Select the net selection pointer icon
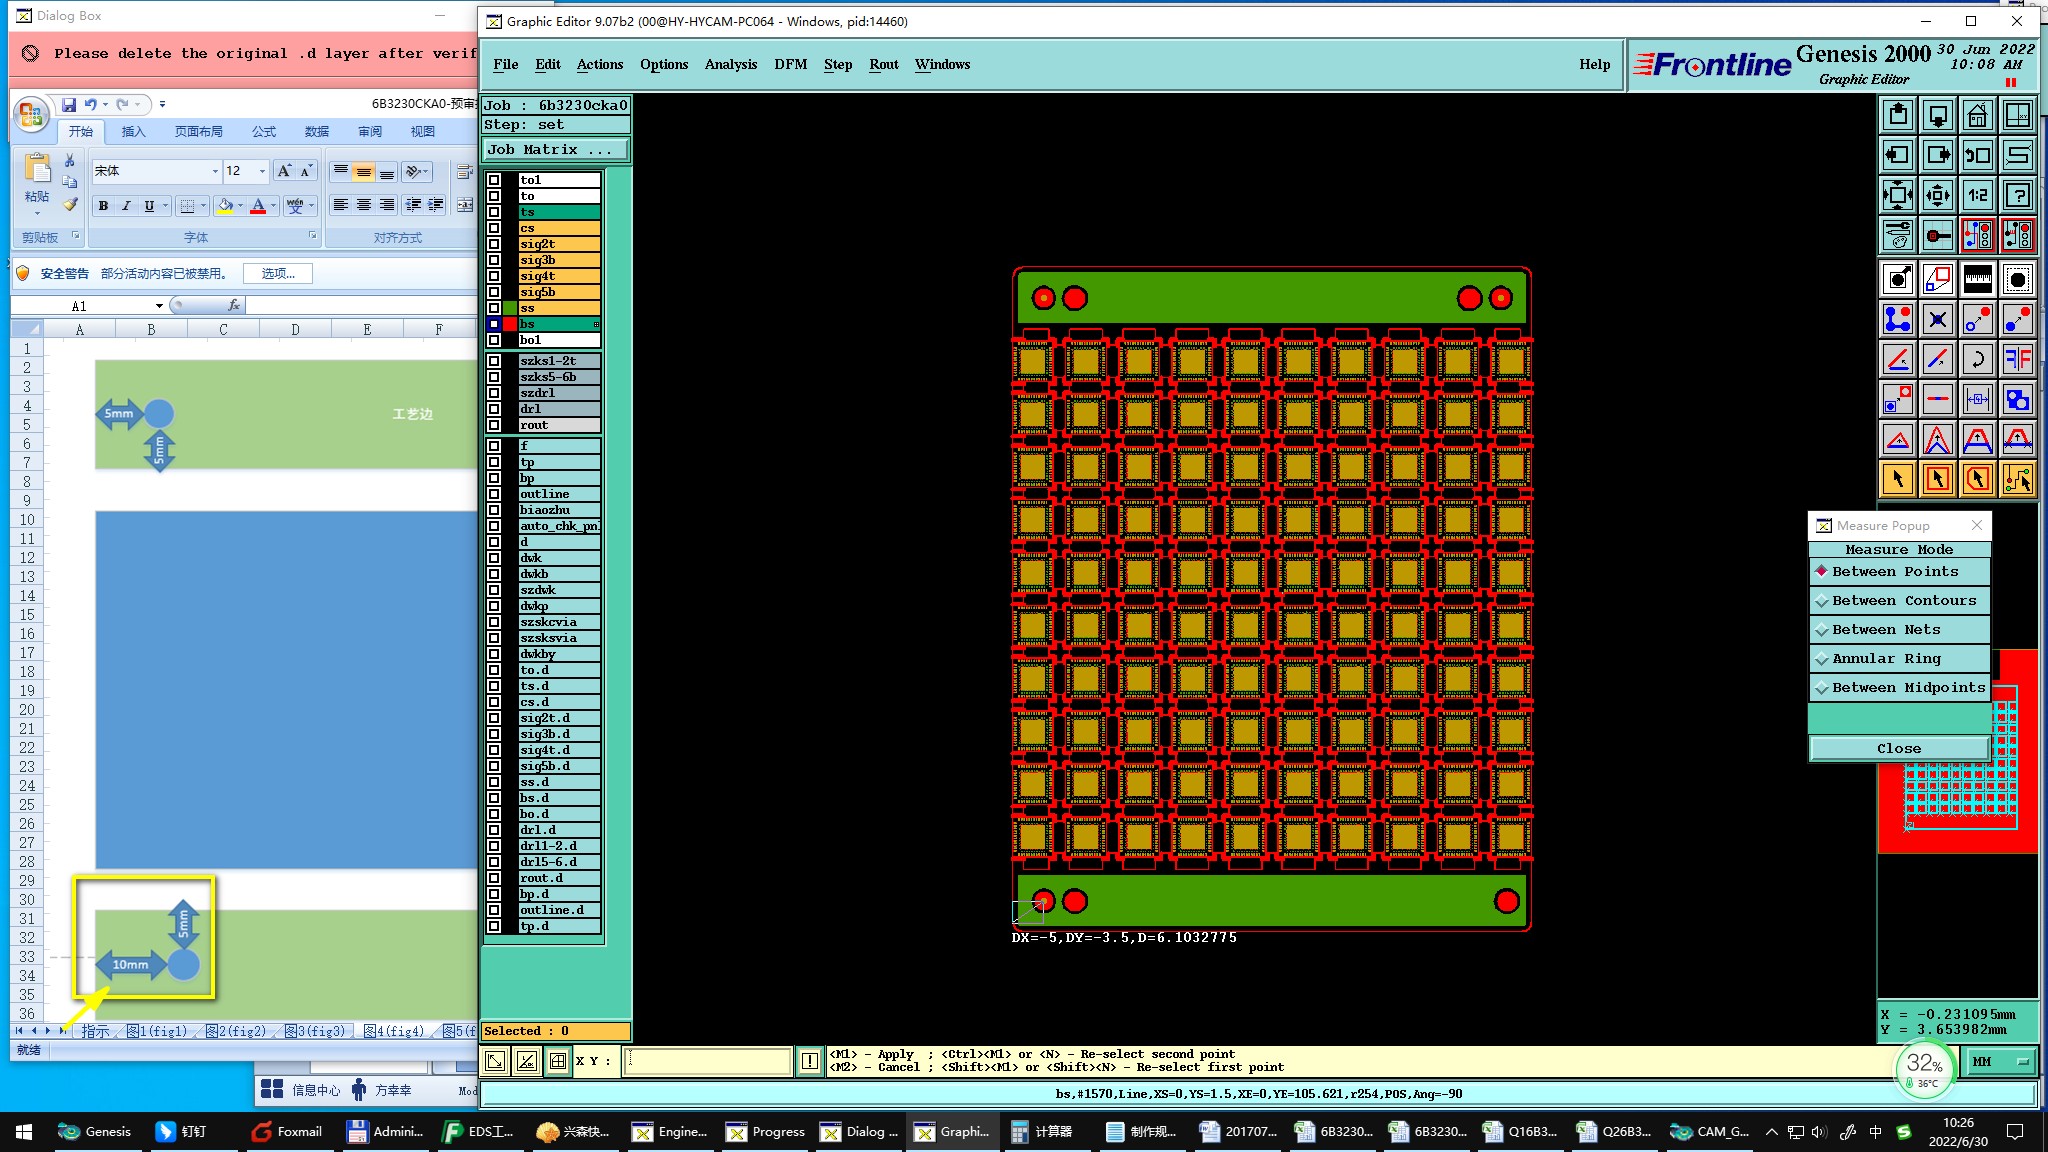 2018,479
